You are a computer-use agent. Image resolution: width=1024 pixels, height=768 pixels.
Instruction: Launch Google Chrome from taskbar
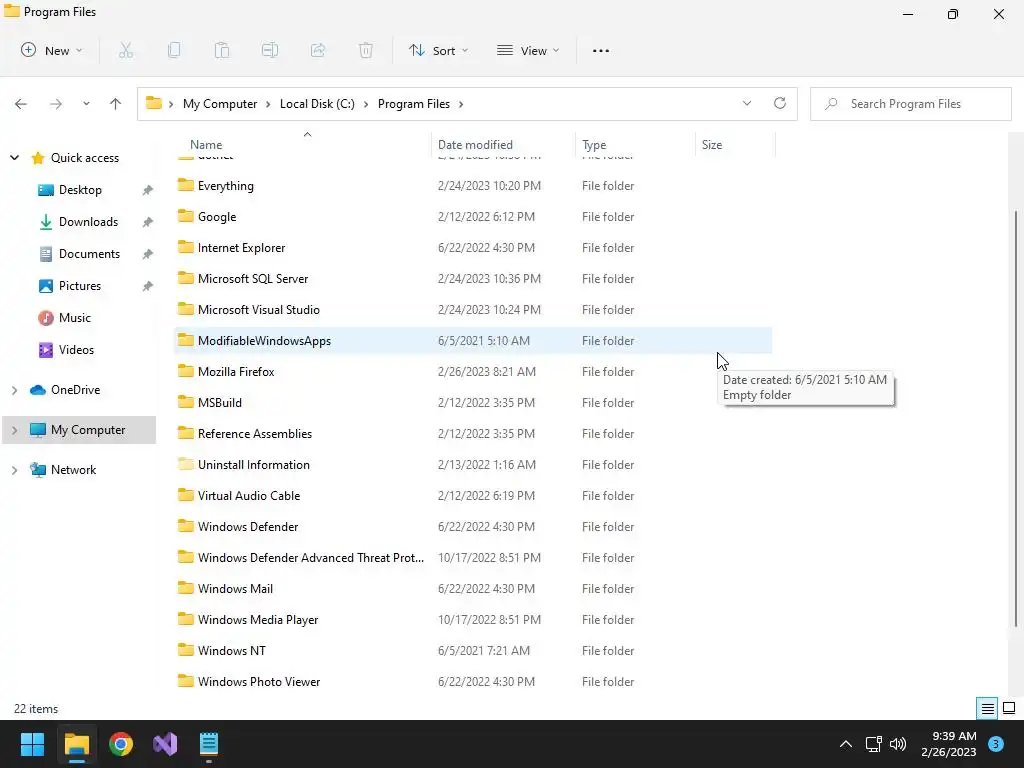(x=121, y=744)
